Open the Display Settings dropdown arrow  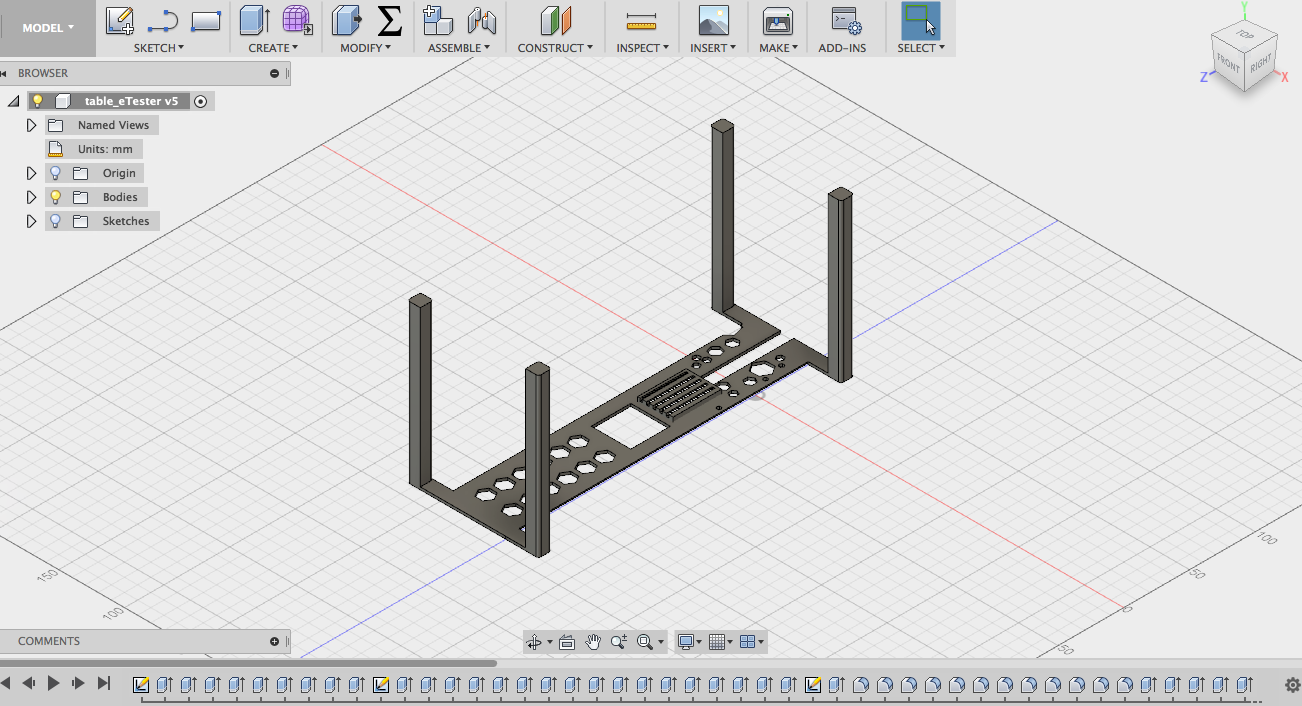pyautogui.click(x=700, y=642)
